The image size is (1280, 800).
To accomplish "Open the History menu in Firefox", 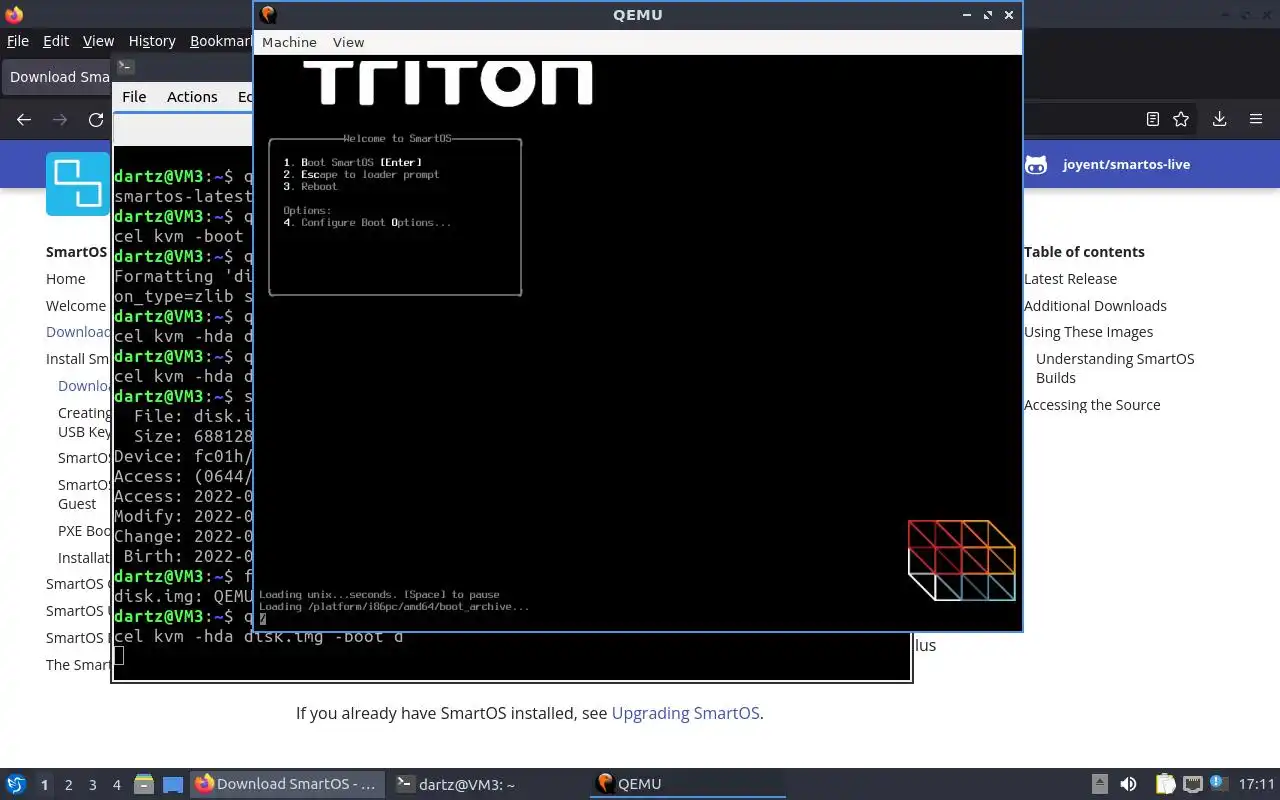I will (x=152, y=41).
